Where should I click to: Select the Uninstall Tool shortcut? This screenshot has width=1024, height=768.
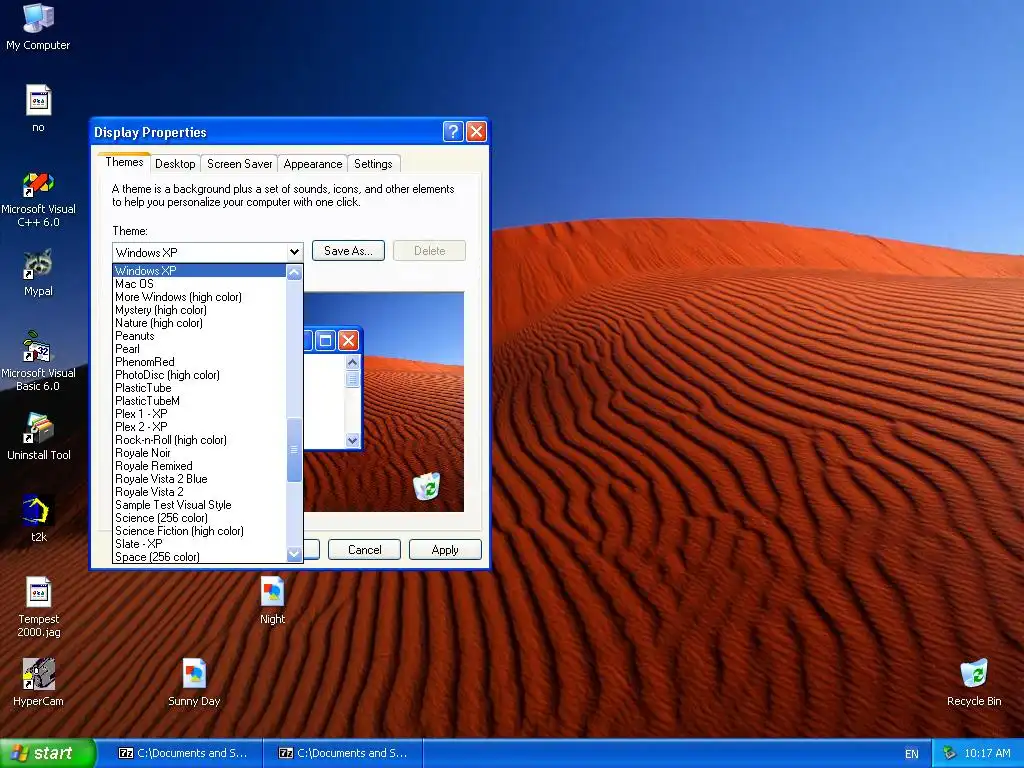tap(39, 436)
